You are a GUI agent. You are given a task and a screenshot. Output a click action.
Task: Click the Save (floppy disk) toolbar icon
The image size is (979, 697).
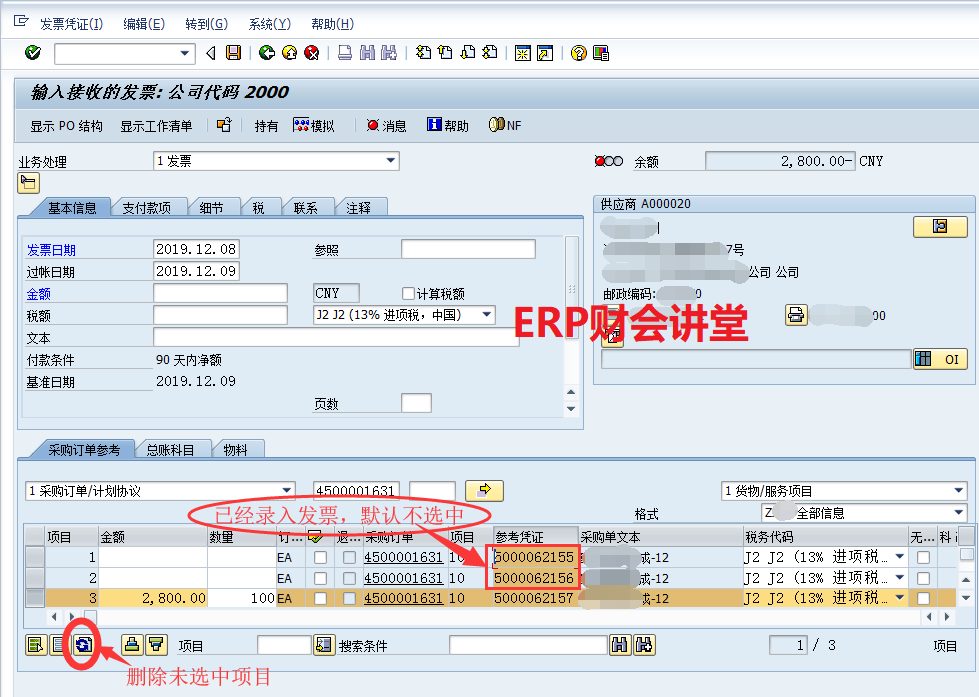point(233,53)
